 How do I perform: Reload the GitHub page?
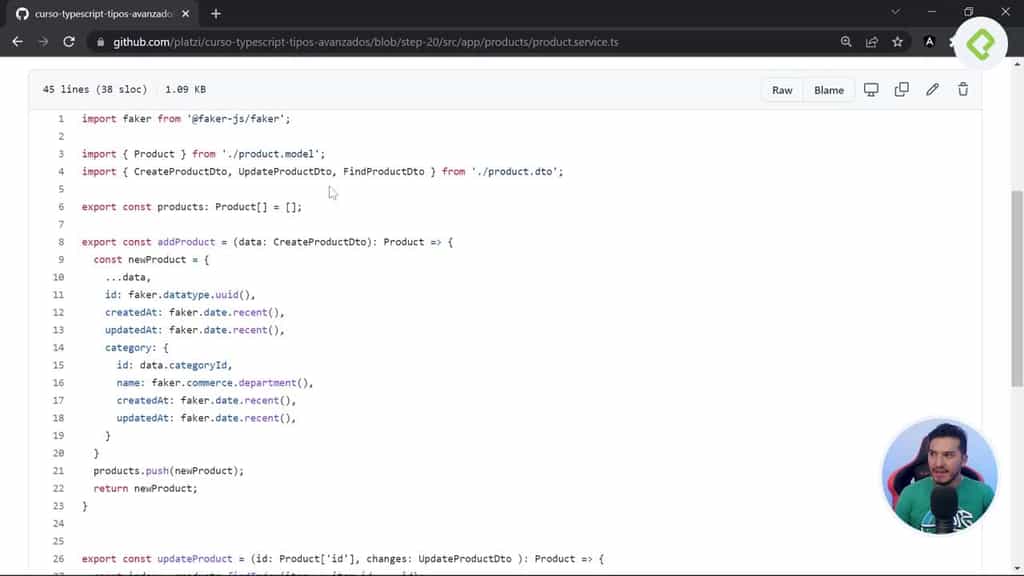click(x=66, y=42)
